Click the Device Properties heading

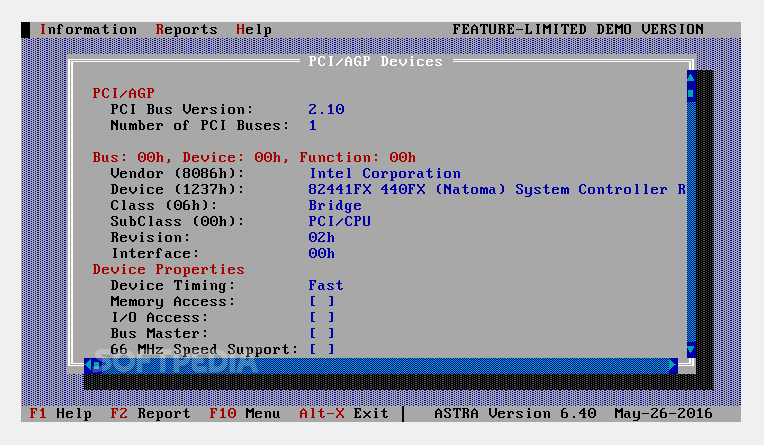click(168, 270)
